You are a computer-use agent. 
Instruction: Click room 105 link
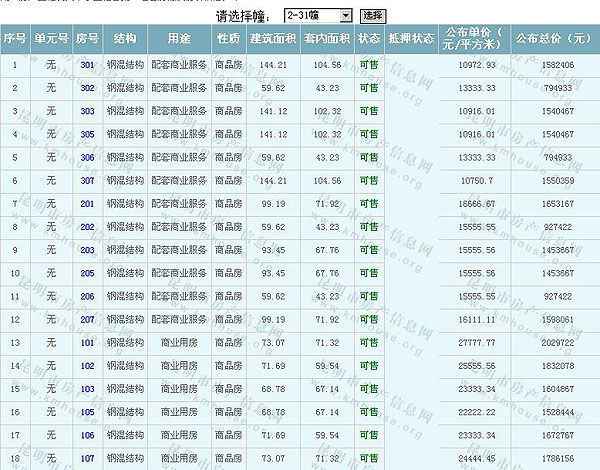click(x=87, y=411)
